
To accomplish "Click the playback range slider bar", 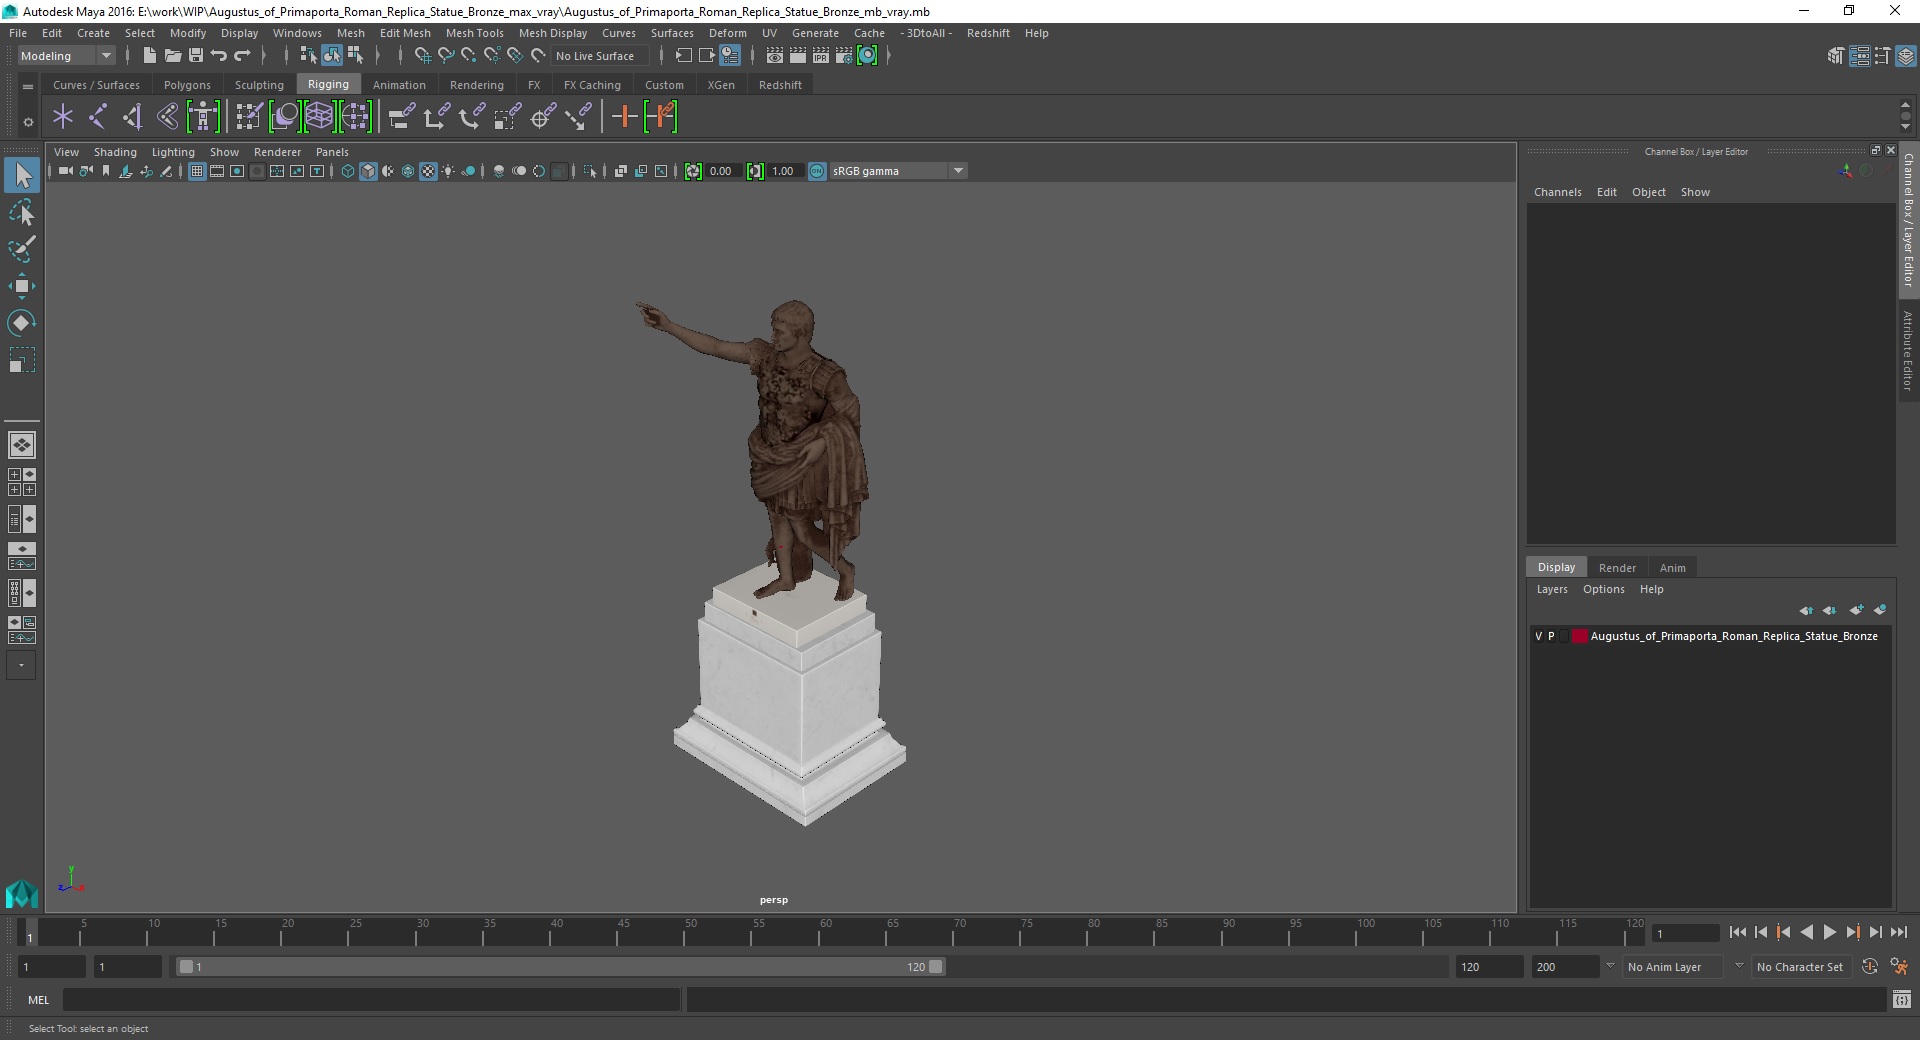I will 560,967.
